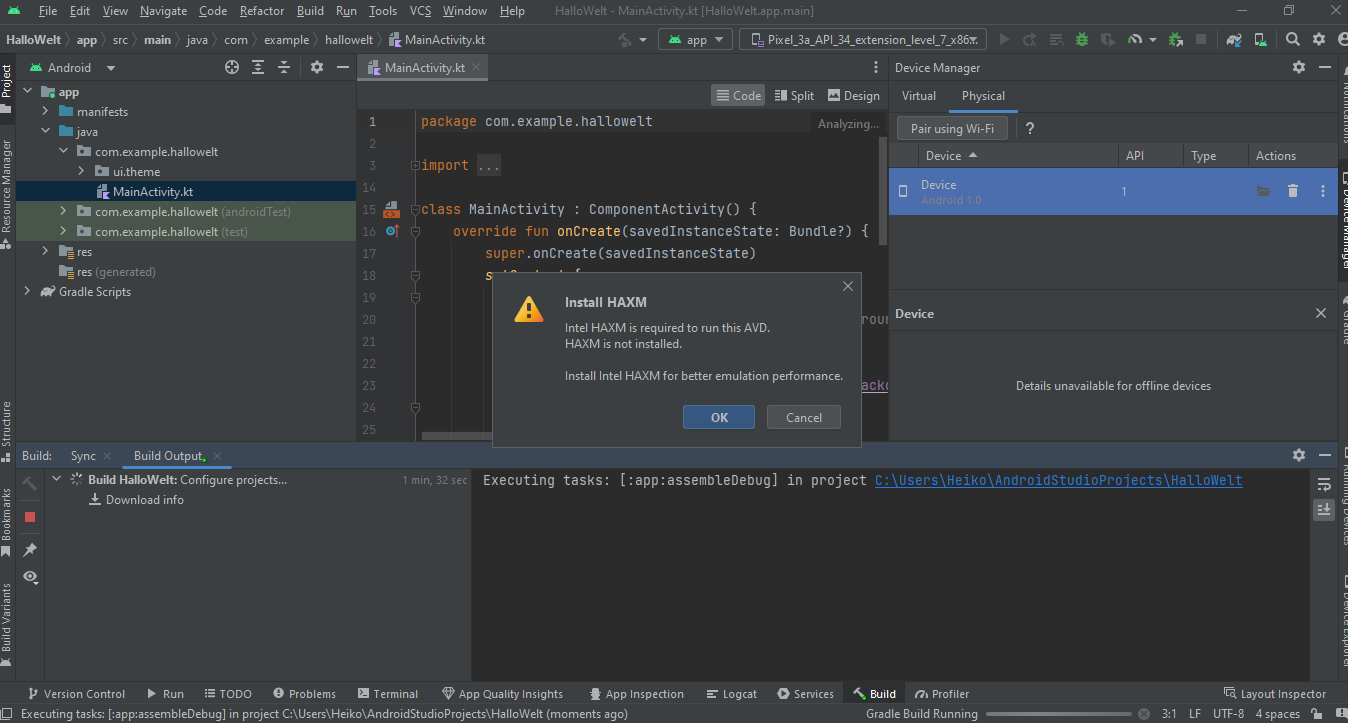Open Build panel settings gear icon

click(x=1299, y=455)
